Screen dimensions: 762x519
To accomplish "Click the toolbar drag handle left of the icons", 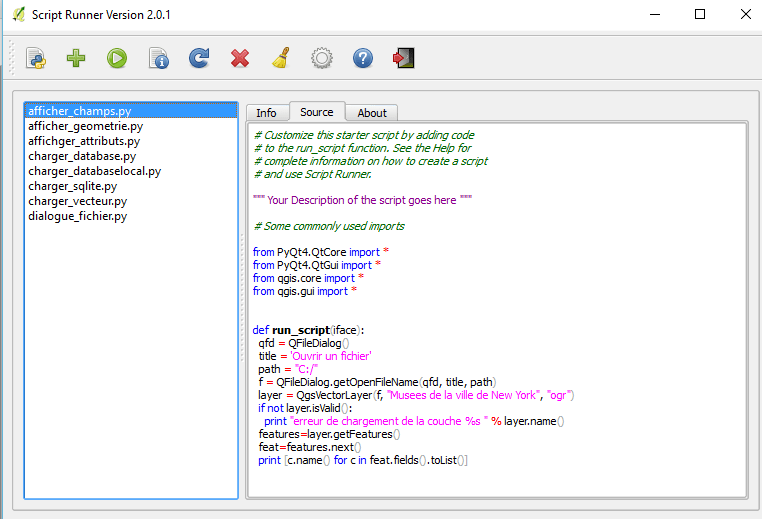I will [12, 58].
